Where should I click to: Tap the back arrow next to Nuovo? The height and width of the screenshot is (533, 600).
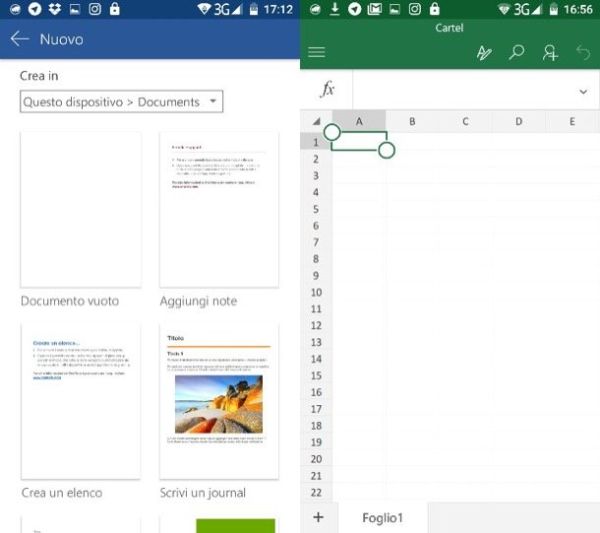tap(19, 40)
